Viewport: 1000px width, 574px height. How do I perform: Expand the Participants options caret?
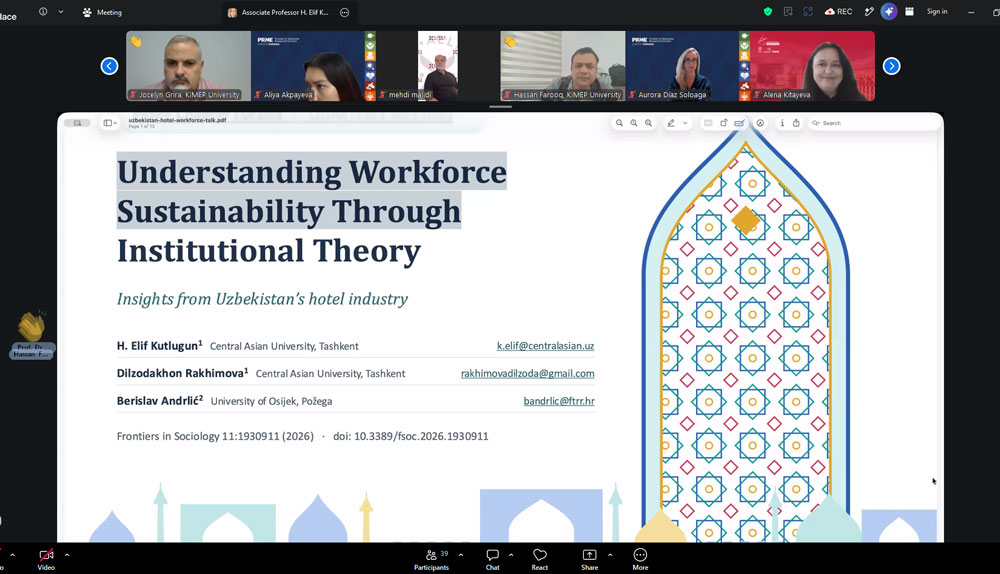pos(461,555)
